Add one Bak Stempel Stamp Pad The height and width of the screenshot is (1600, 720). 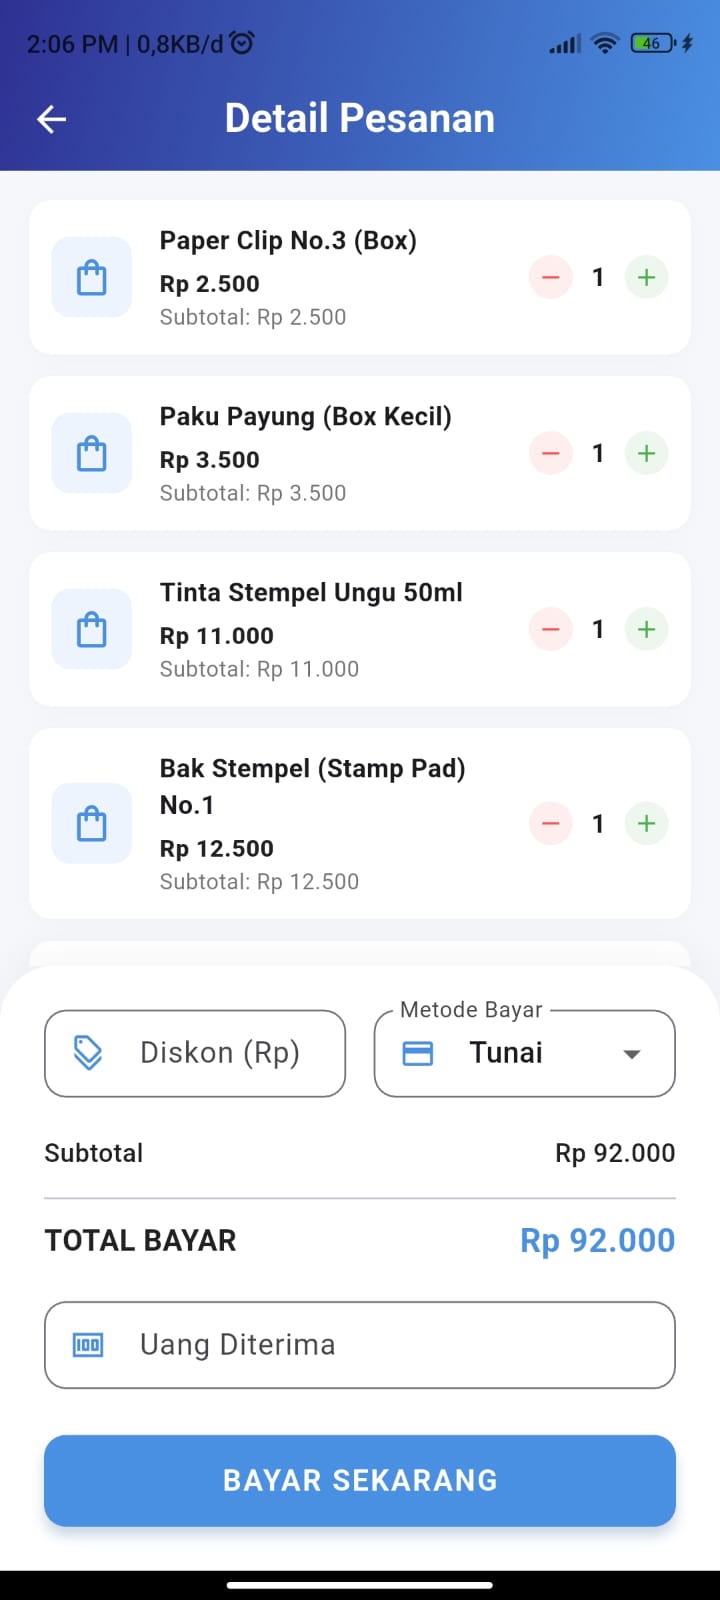[x=646, y=823]
